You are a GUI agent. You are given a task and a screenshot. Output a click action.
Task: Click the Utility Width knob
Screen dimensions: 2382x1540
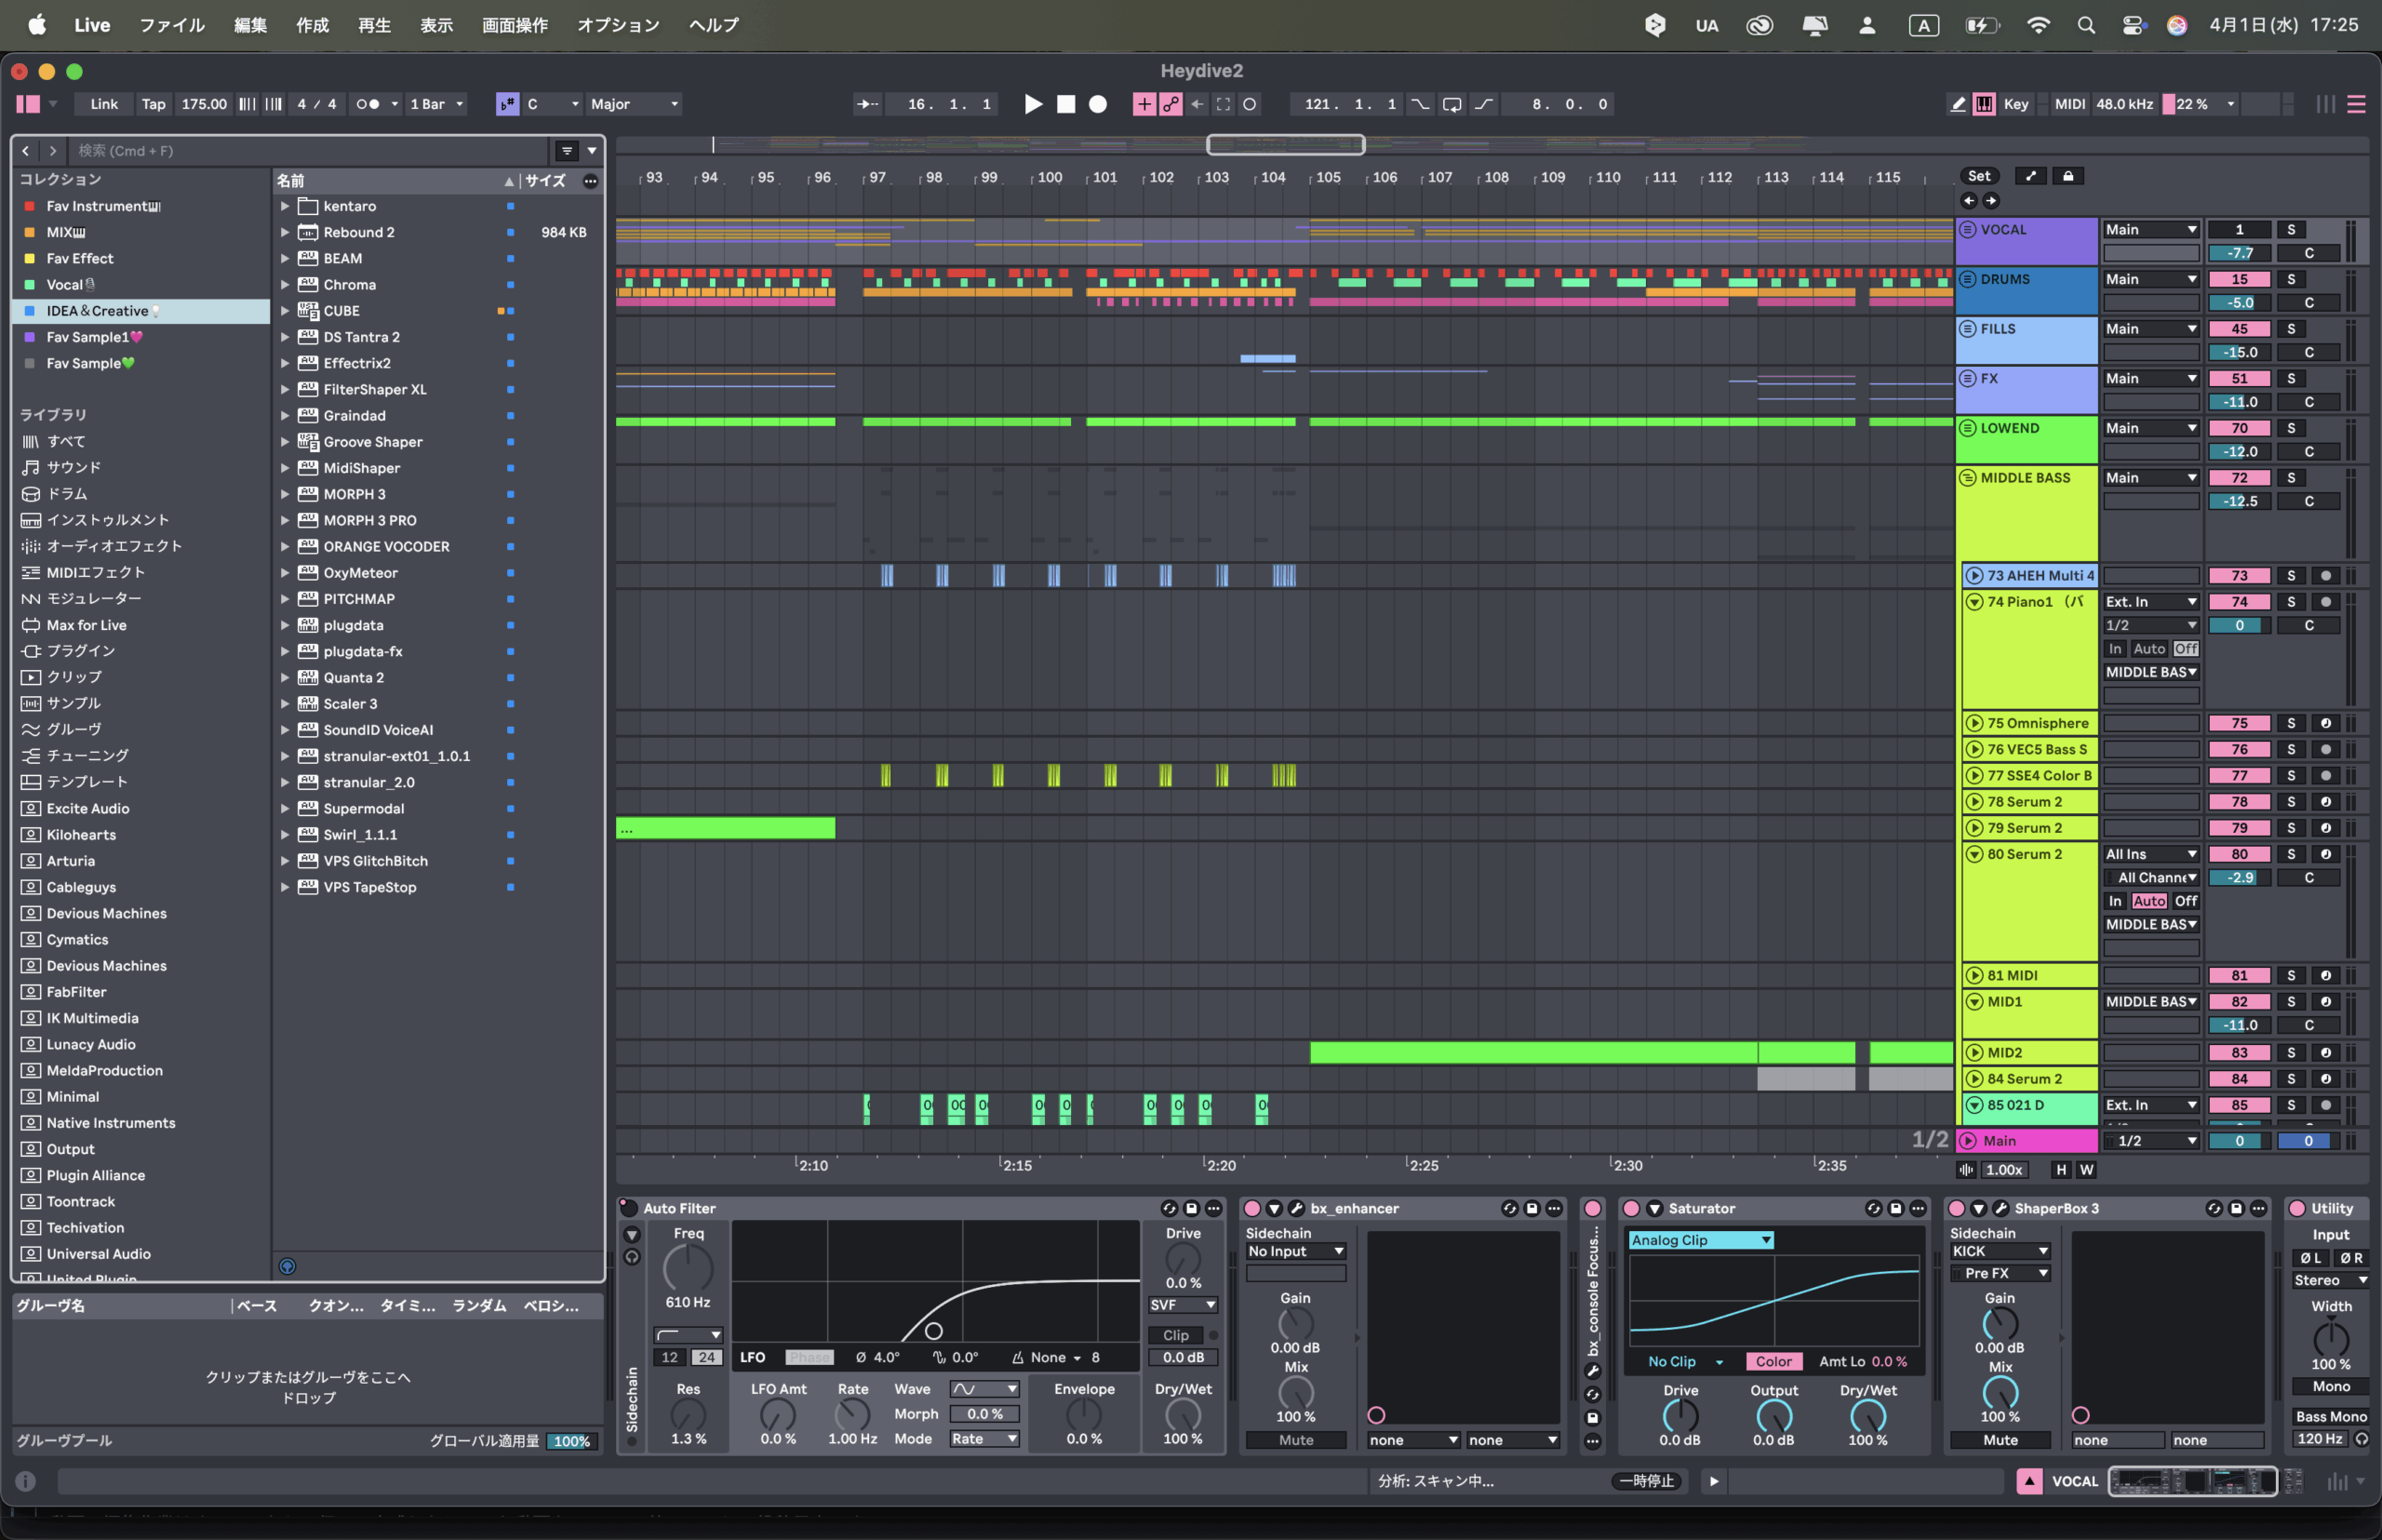[x=2331, y=1338]
